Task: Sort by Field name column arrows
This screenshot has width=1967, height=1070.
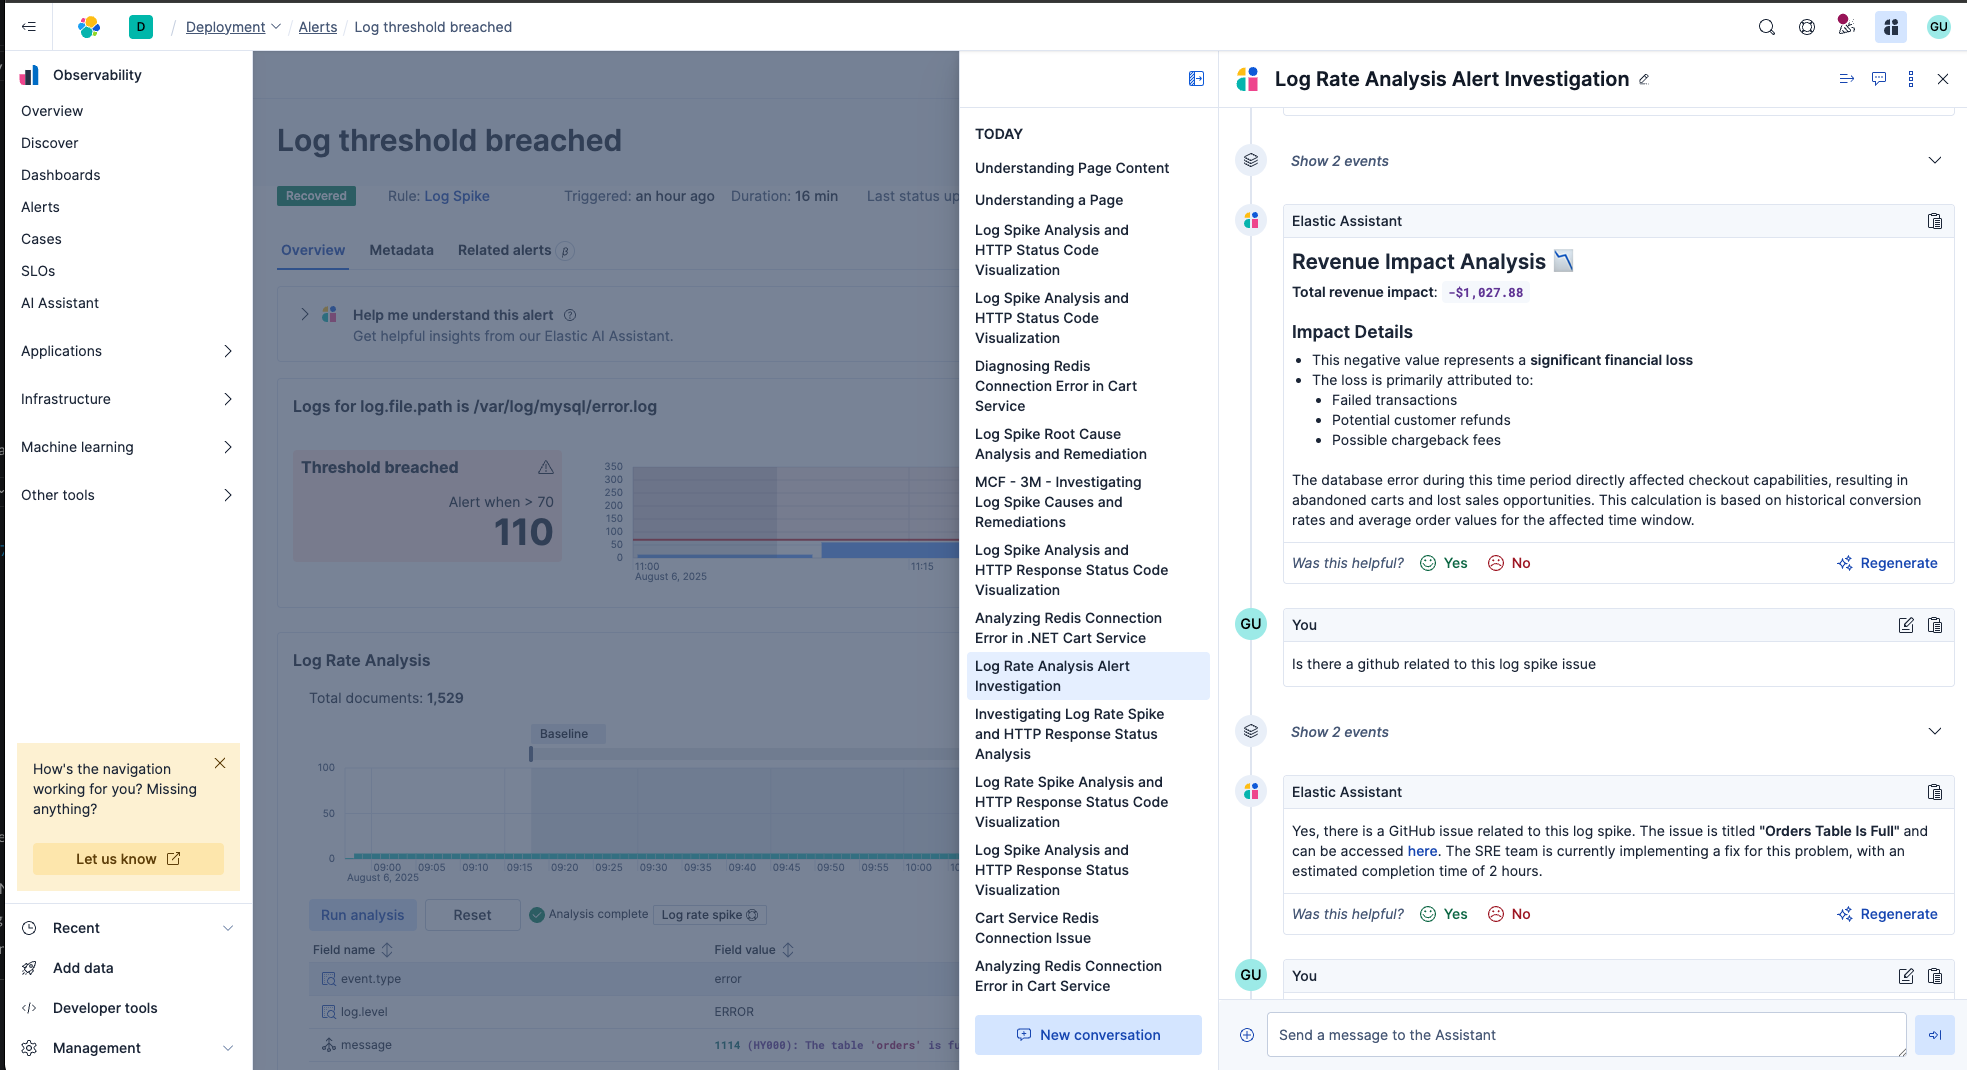Action: point(387,950)
